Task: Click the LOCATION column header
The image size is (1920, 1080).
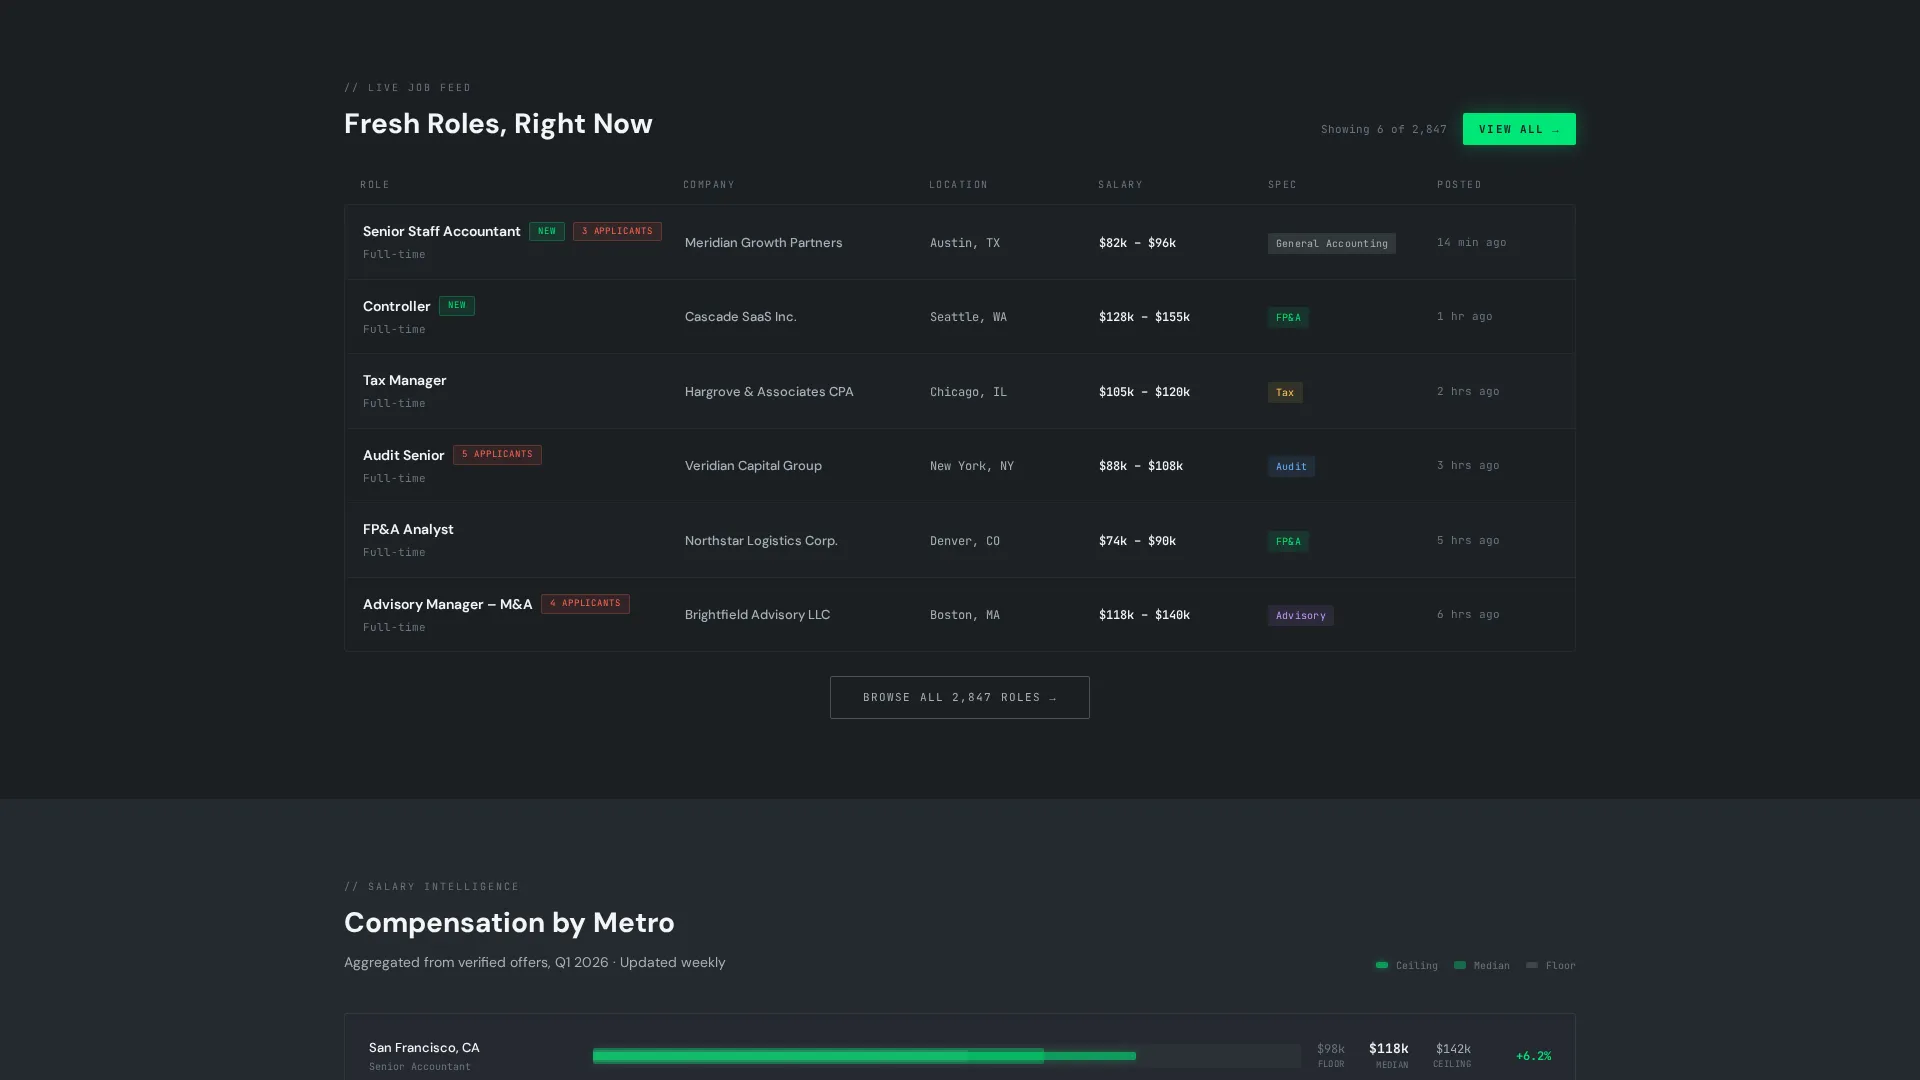Action: [958, 184]
